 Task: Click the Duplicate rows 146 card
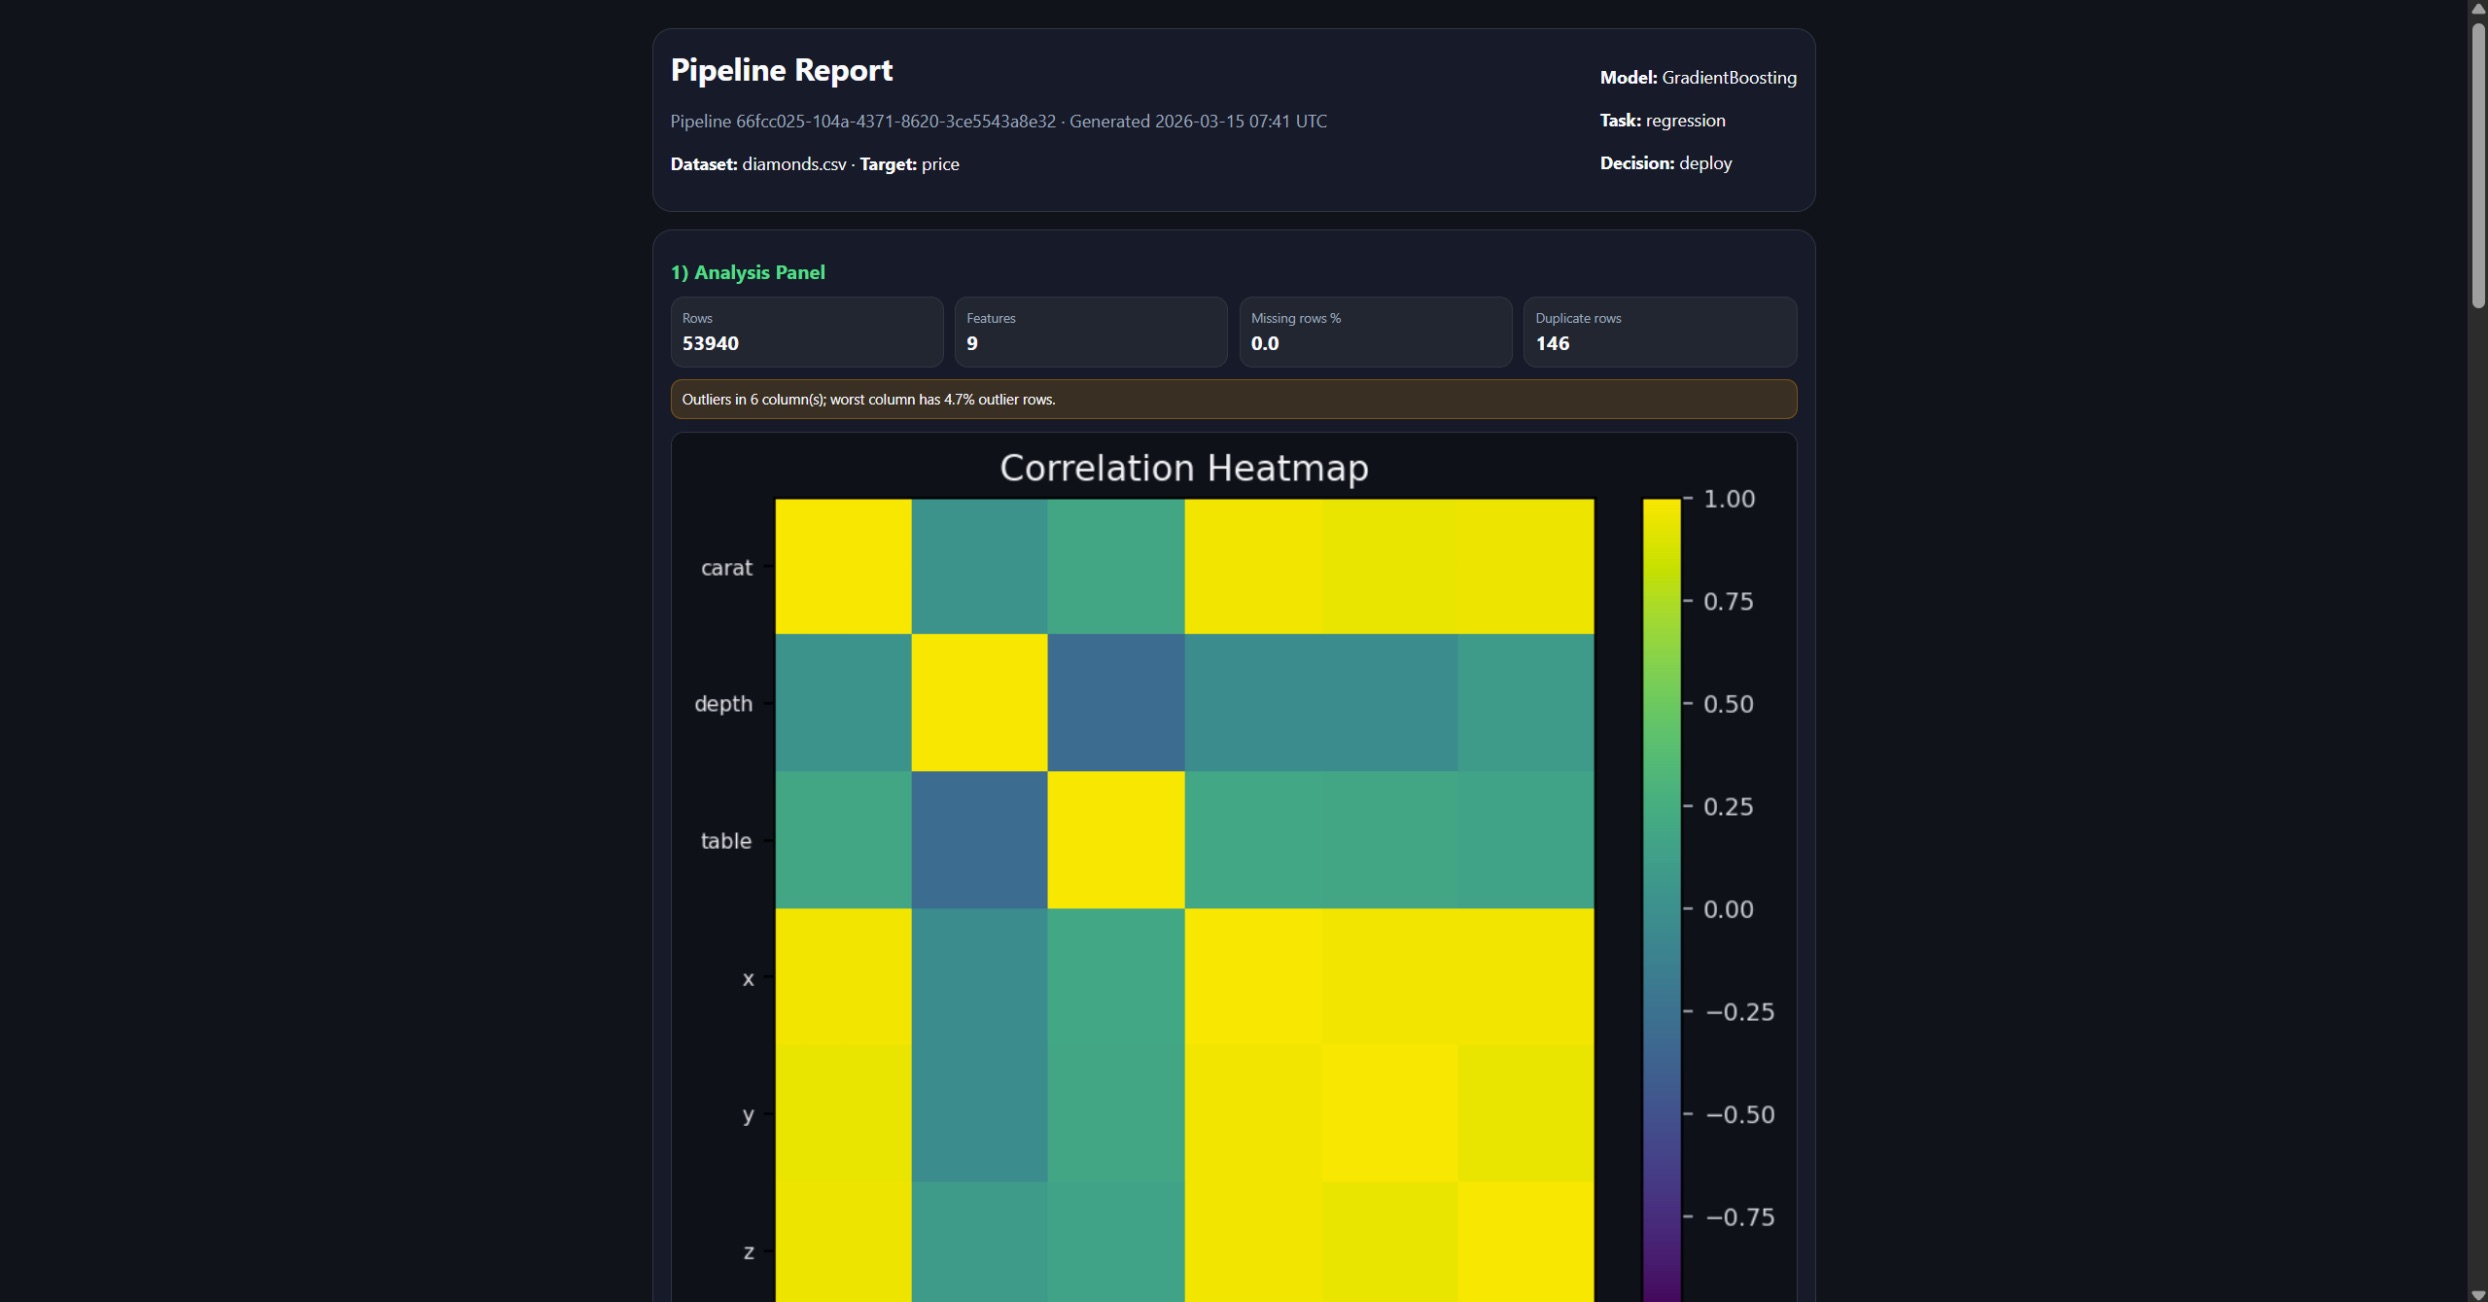click(1659, 332)
